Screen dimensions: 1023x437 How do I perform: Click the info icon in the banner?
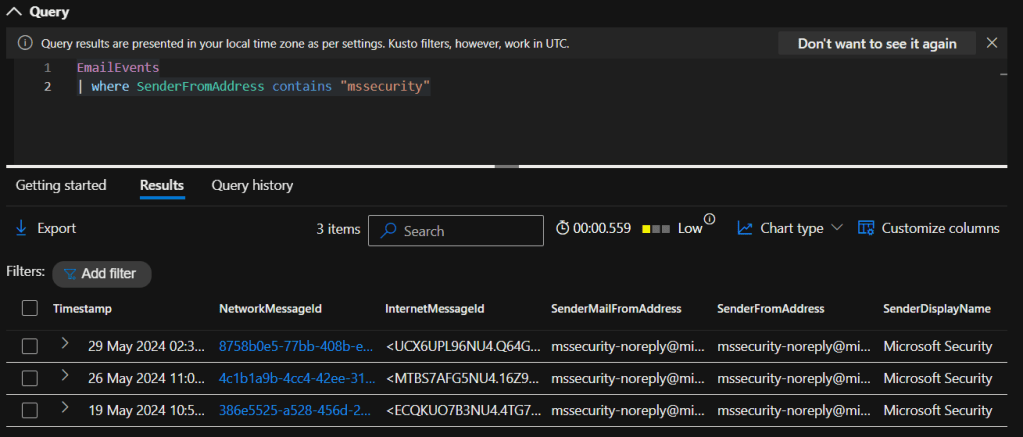(x=25, y=44)
